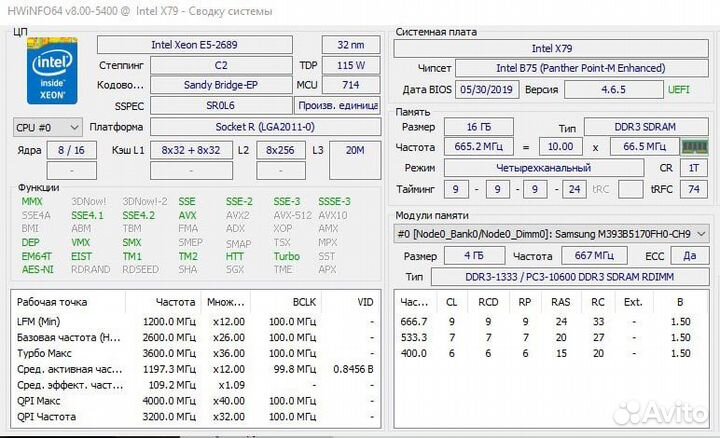Click the timing value 24
The width and height of the screenshot is (720, 438).
574,189
